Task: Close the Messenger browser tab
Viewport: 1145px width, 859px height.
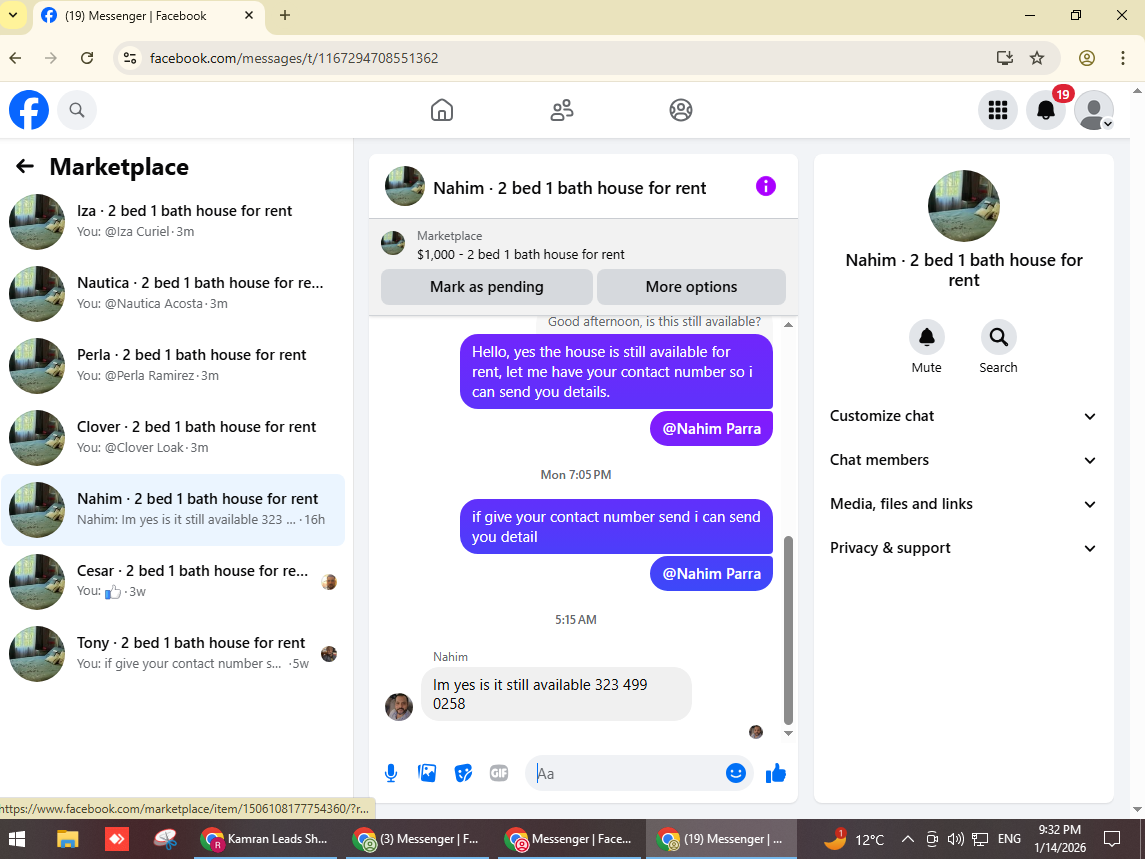Action: 249,15
